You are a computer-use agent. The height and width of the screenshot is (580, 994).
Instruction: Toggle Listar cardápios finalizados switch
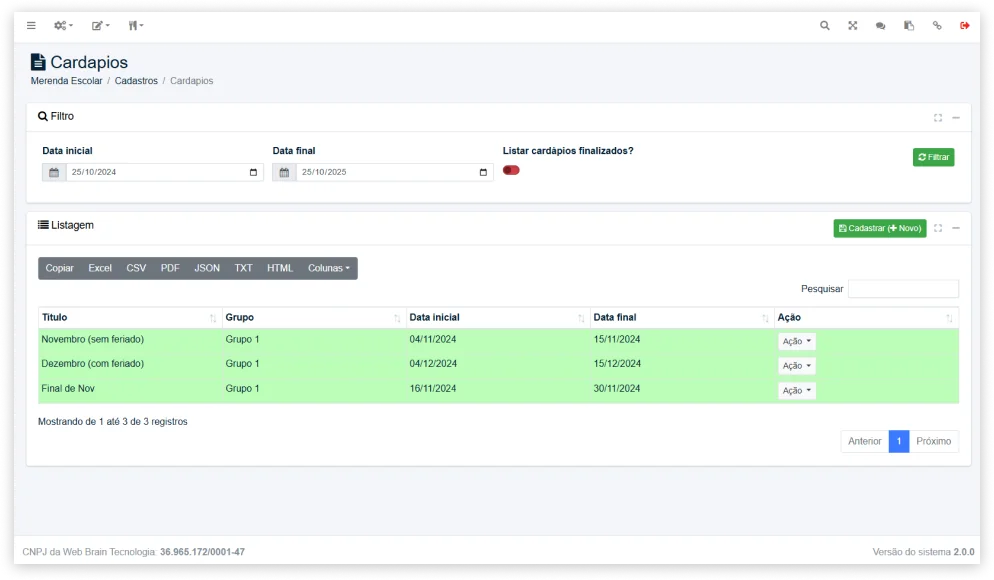pyautogui.click(x=511, y=170)
